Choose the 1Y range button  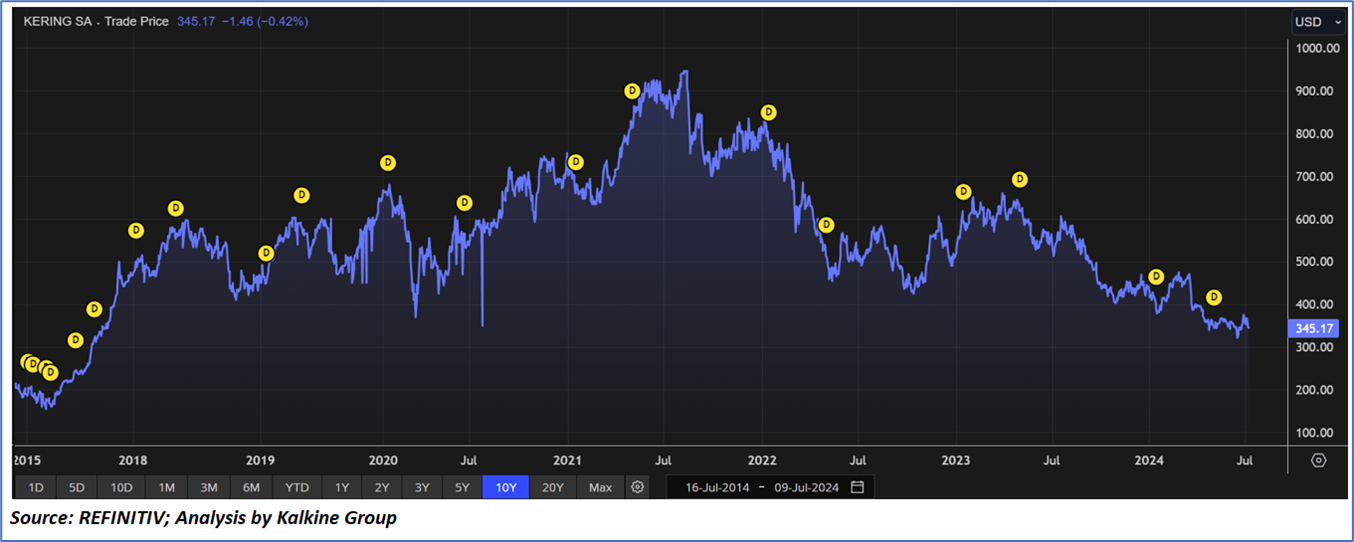pyautogui.click(x=341, y=487)
